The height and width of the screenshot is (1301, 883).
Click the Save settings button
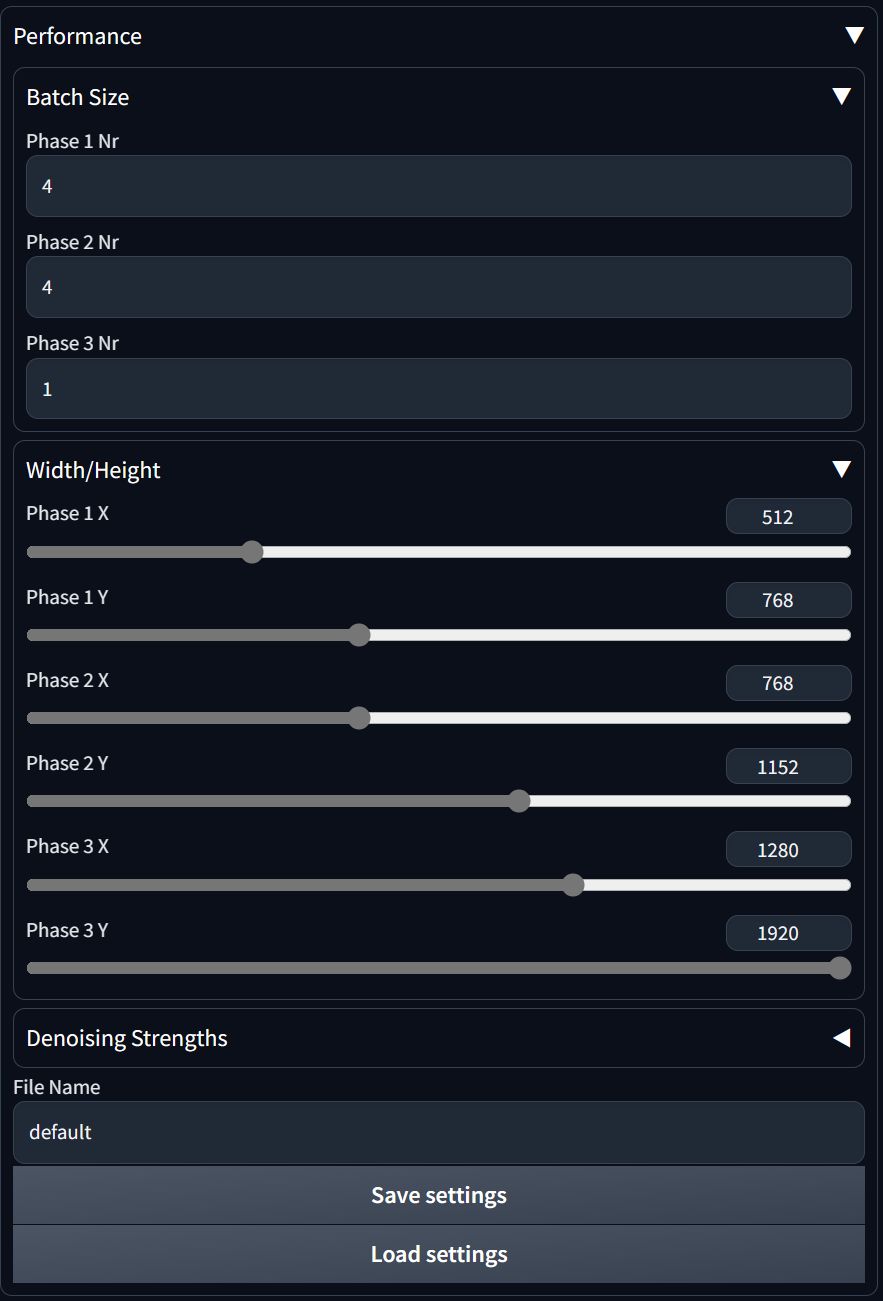point(439,1195)
